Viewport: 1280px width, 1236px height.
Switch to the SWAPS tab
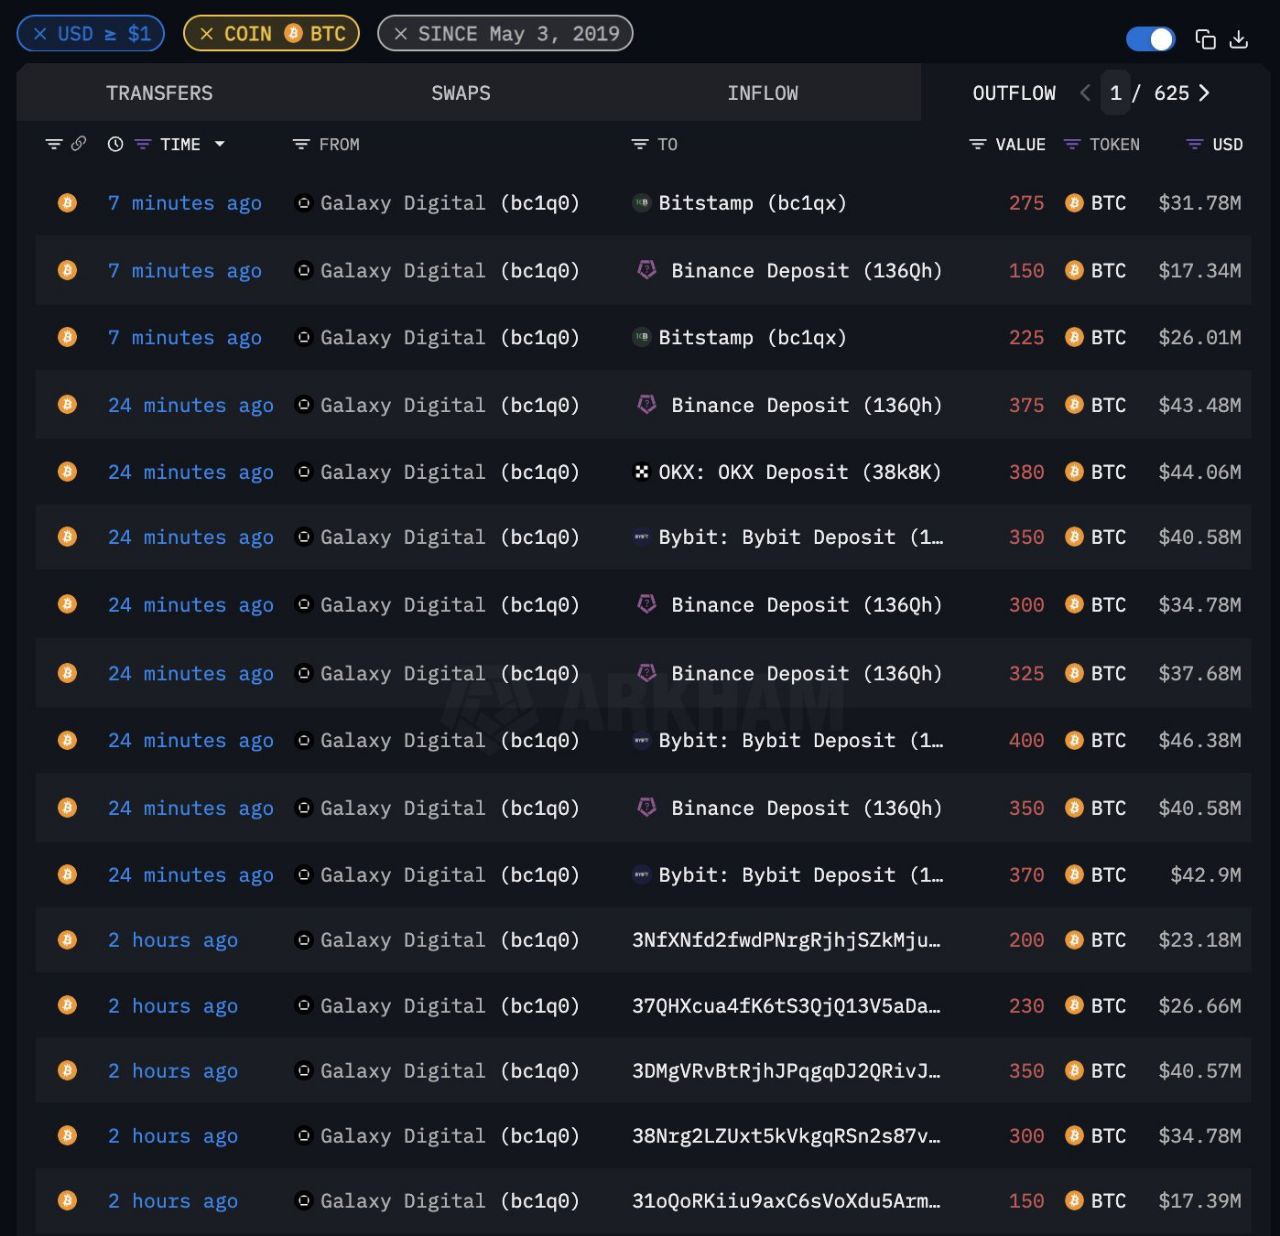pos(461,93)
